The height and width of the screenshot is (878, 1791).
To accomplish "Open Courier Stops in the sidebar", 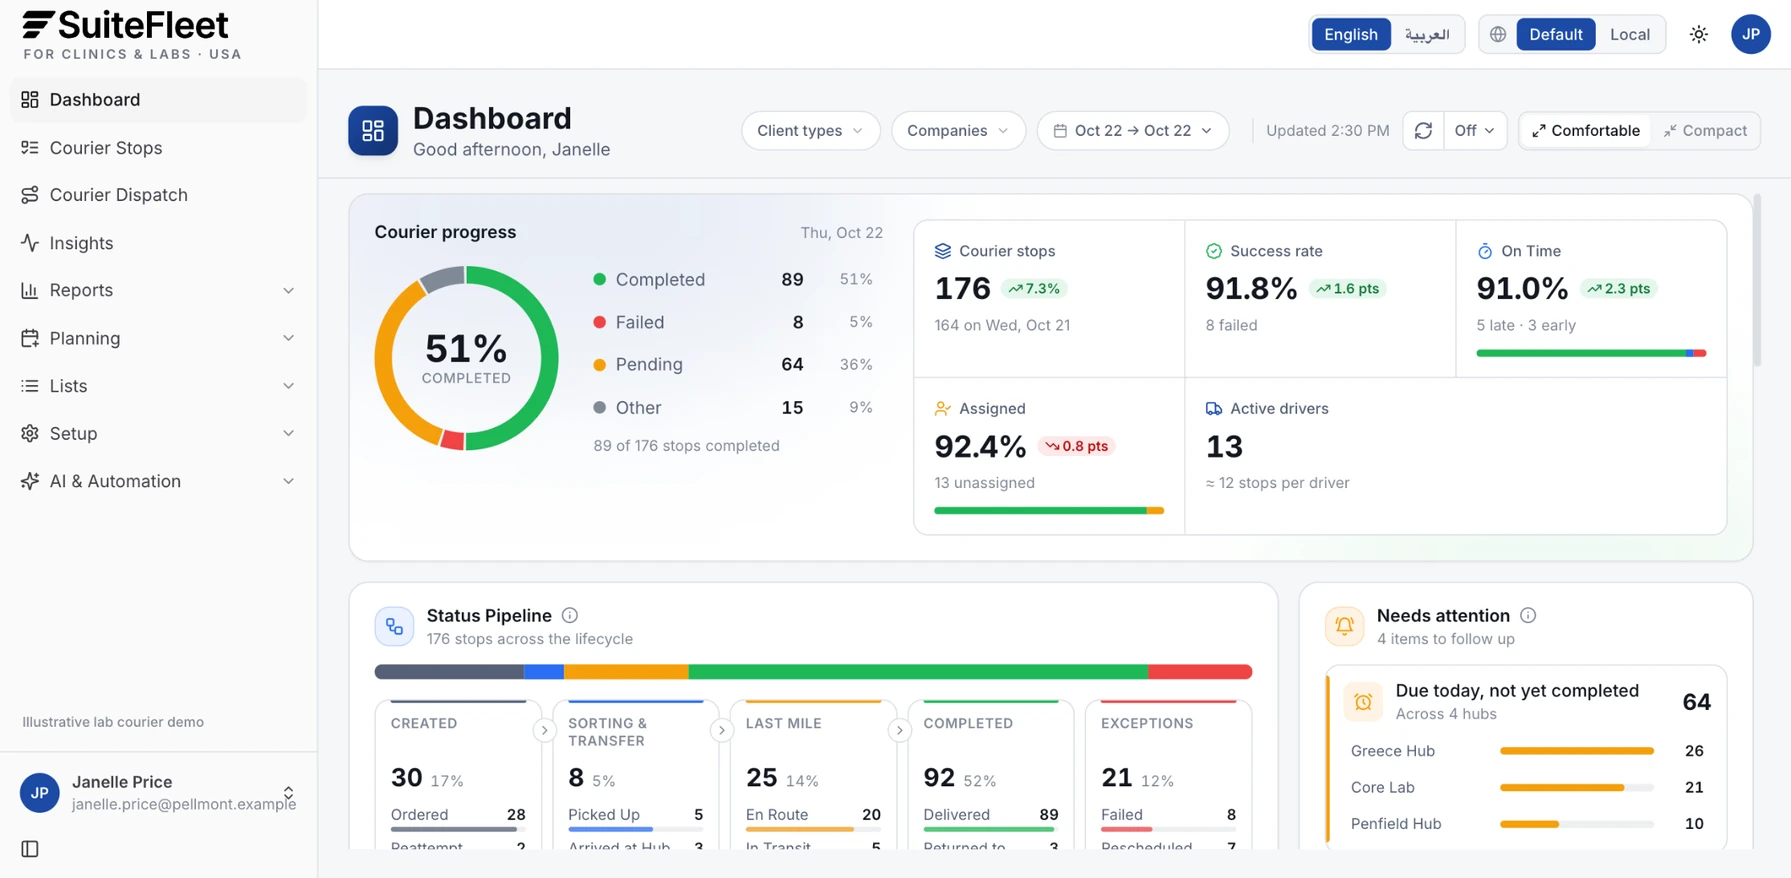I will pyautogui.click(x=158, y=148).
